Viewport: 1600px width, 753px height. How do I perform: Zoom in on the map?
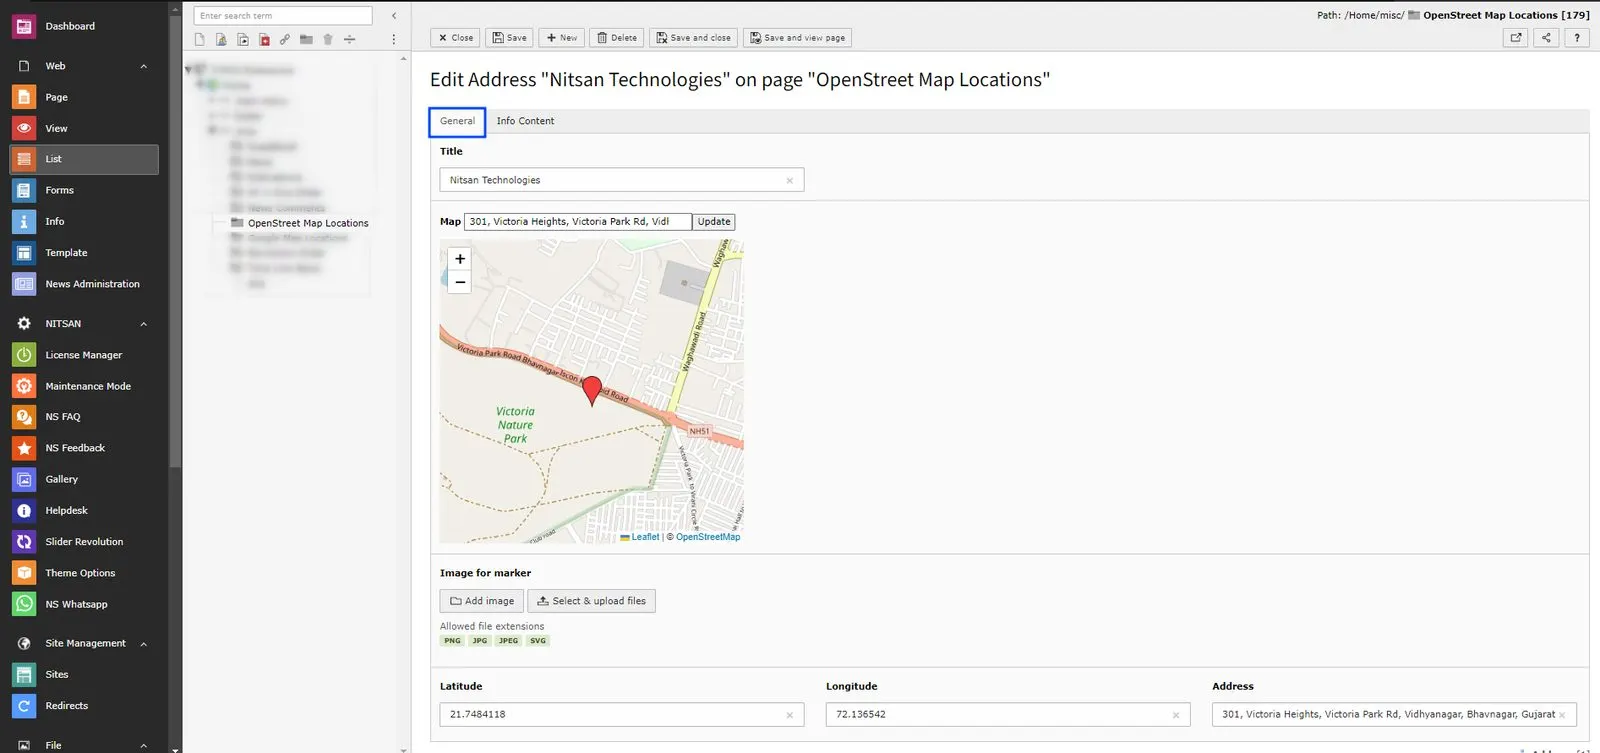coord(460,259)
